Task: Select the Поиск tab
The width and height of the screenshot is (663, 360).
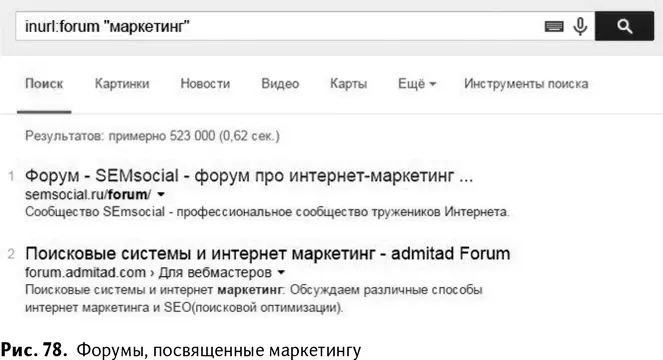Action: coord(44,84)
